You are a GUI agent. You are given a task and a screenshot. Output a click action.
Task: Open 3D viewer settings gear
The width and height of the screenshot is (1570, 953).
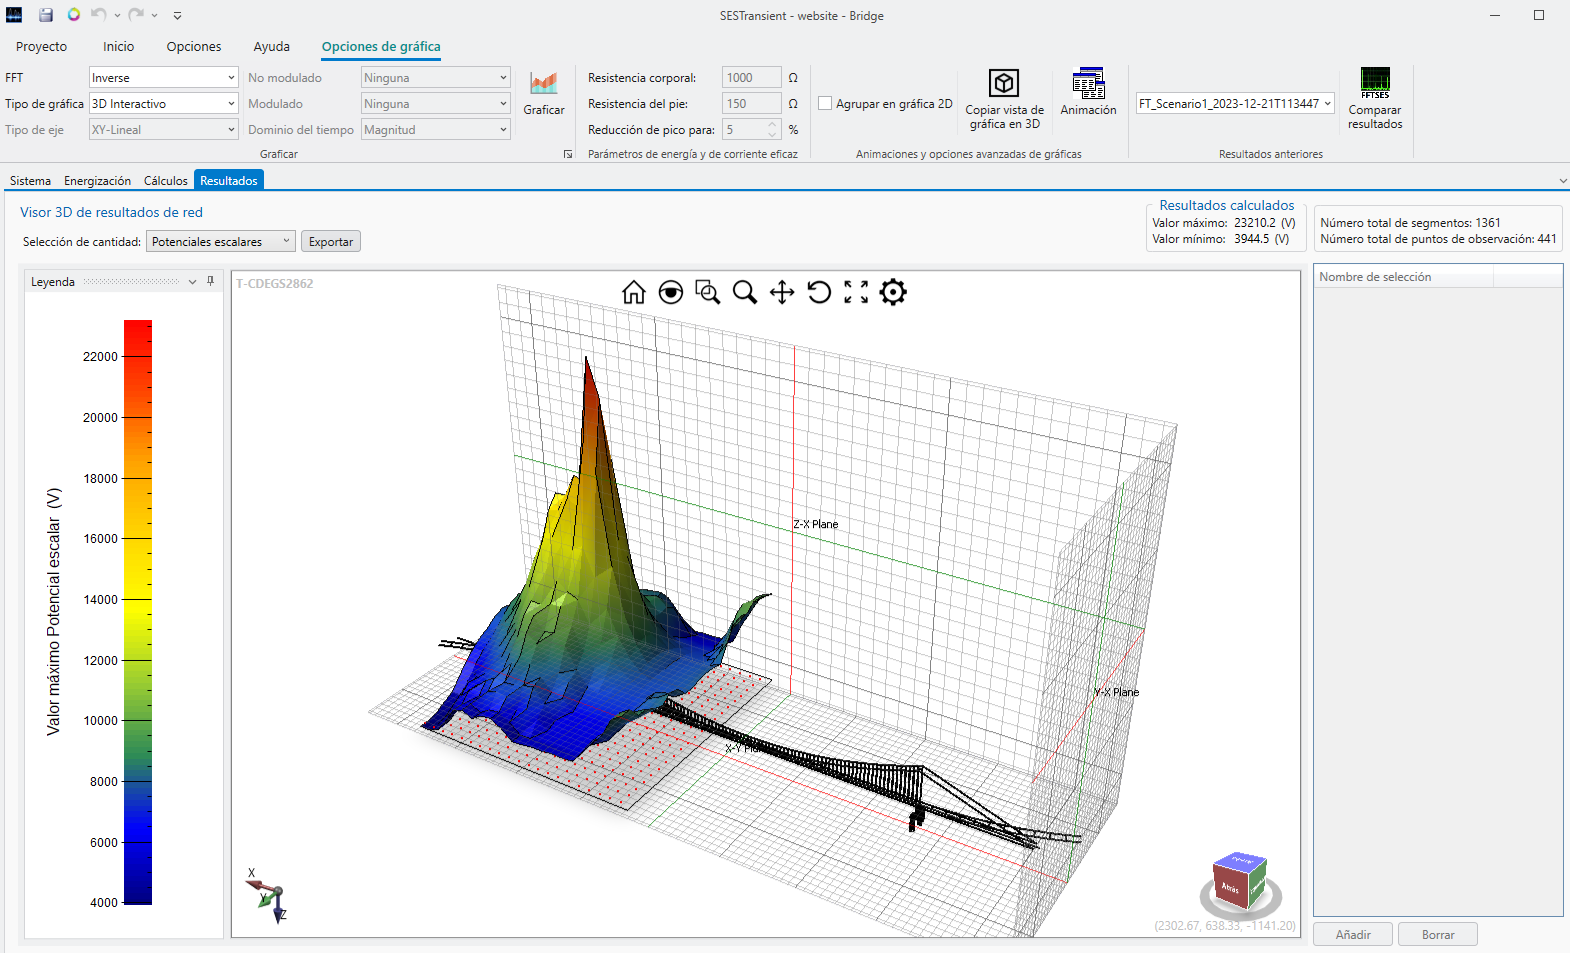893,292
